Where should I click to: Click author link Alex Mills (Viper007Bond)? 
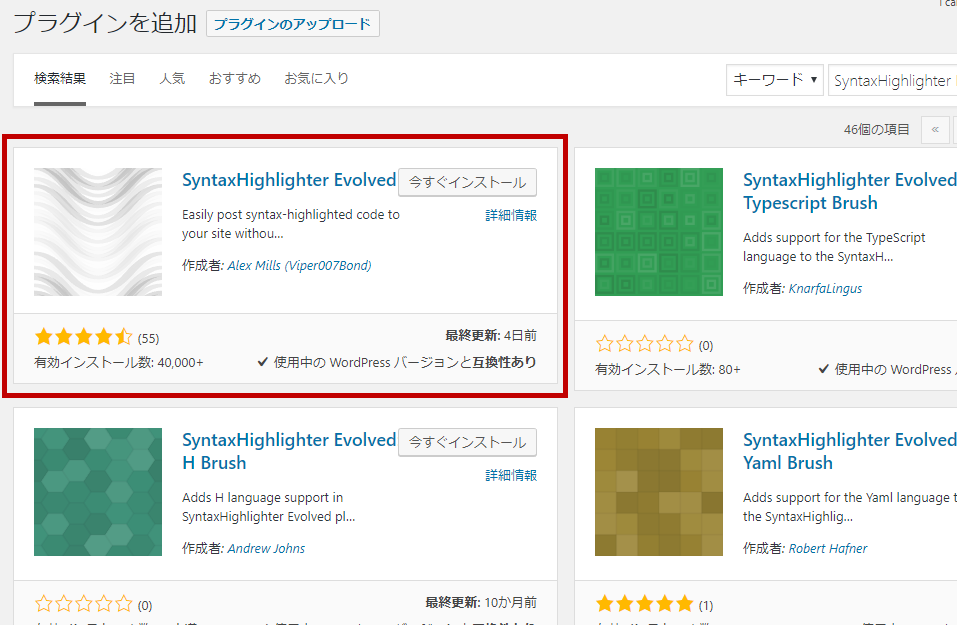click(299, 266)
